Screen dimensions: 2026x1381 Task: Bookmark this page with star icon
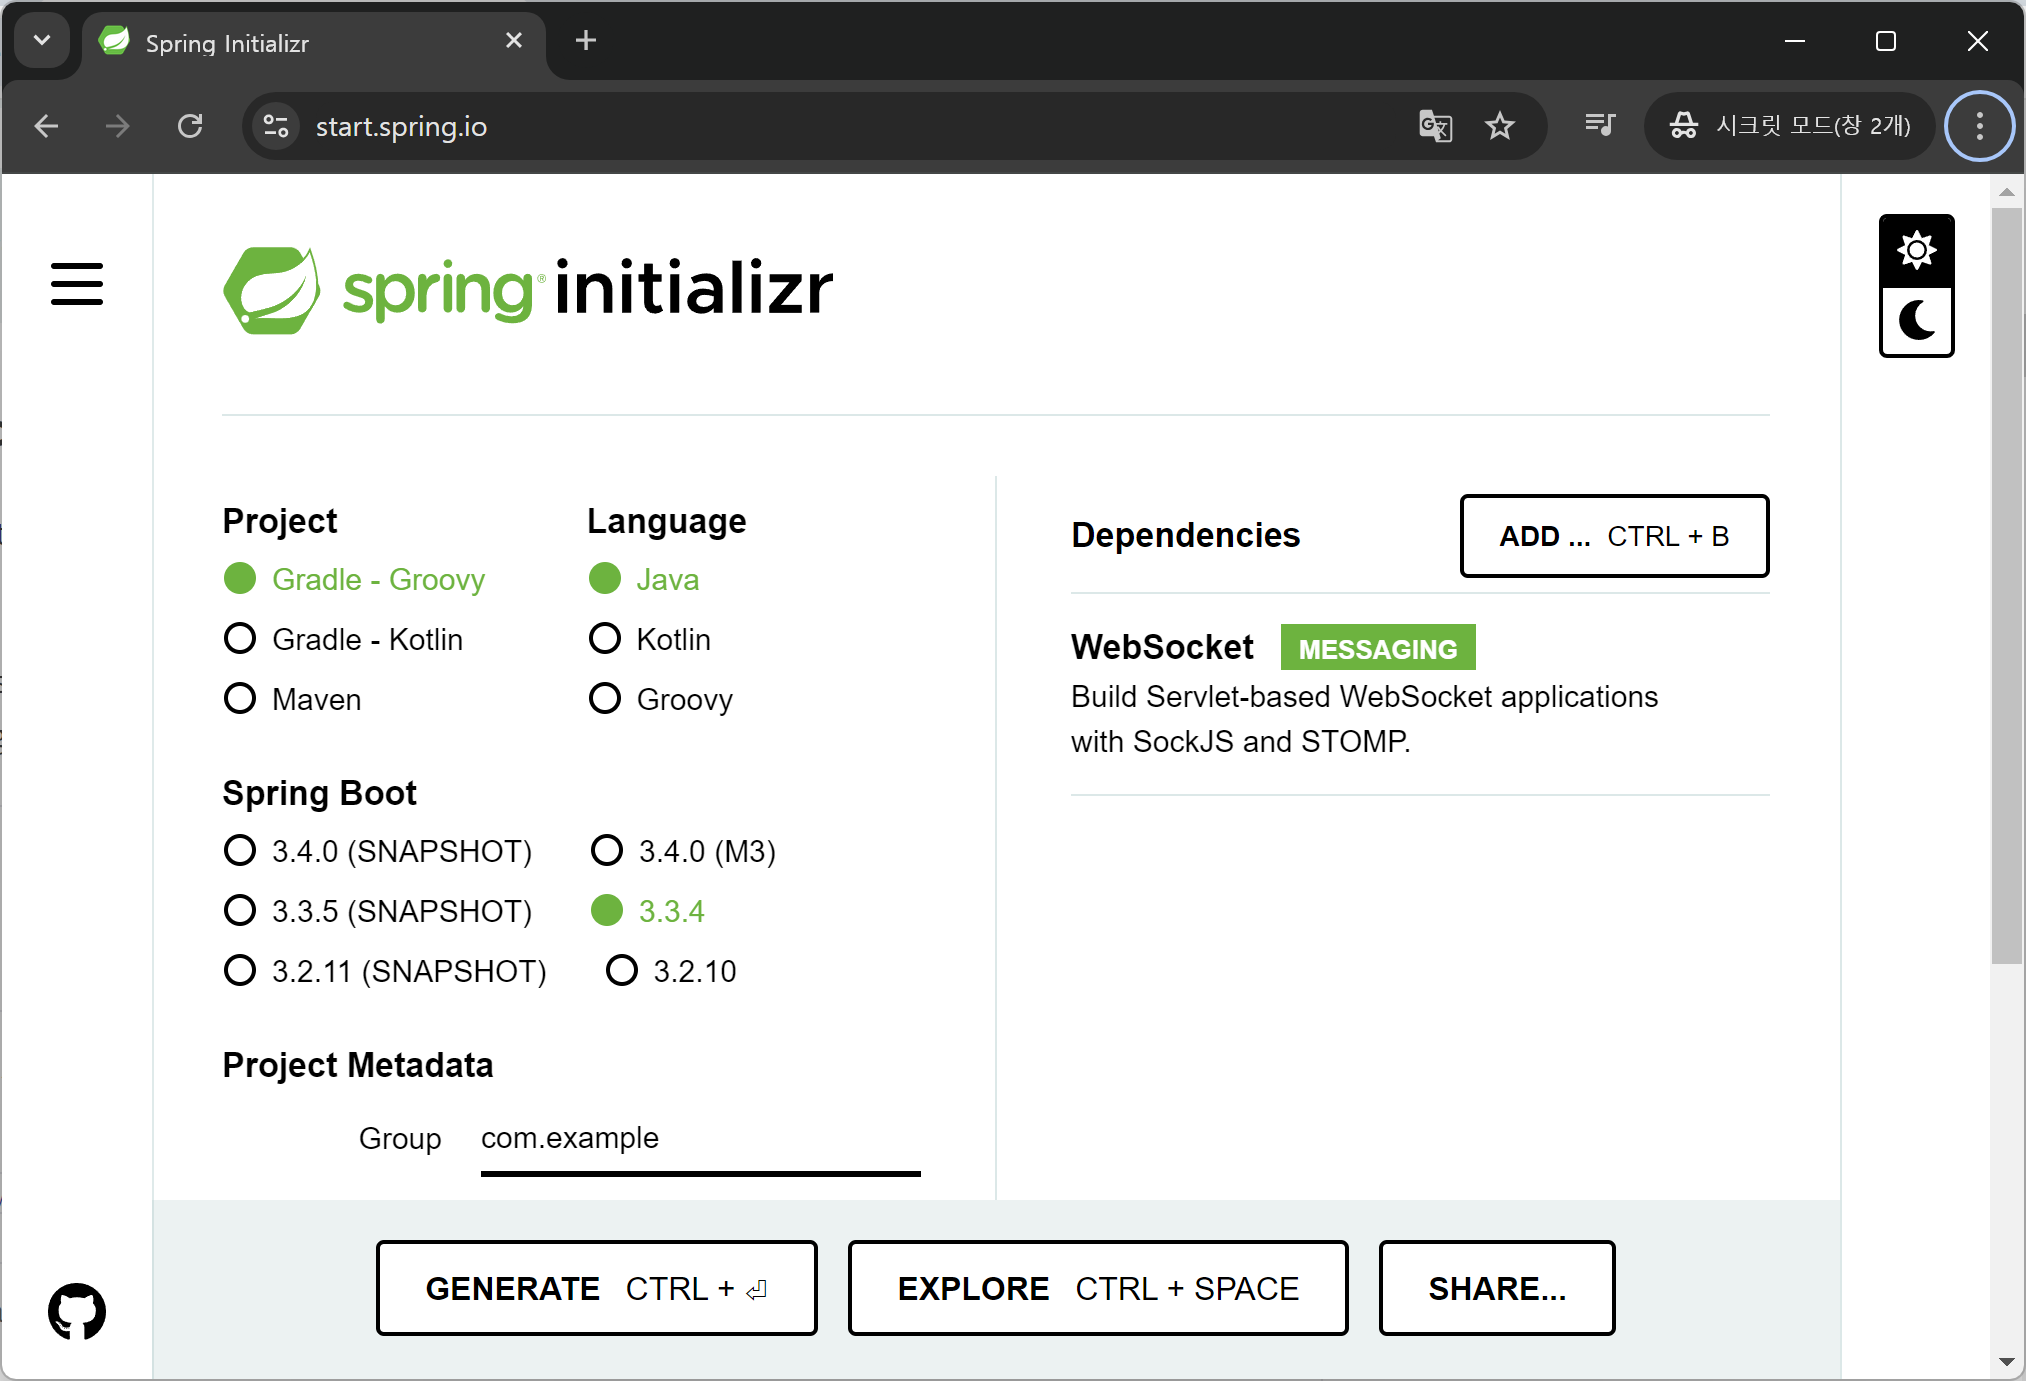coord(1500,126)
